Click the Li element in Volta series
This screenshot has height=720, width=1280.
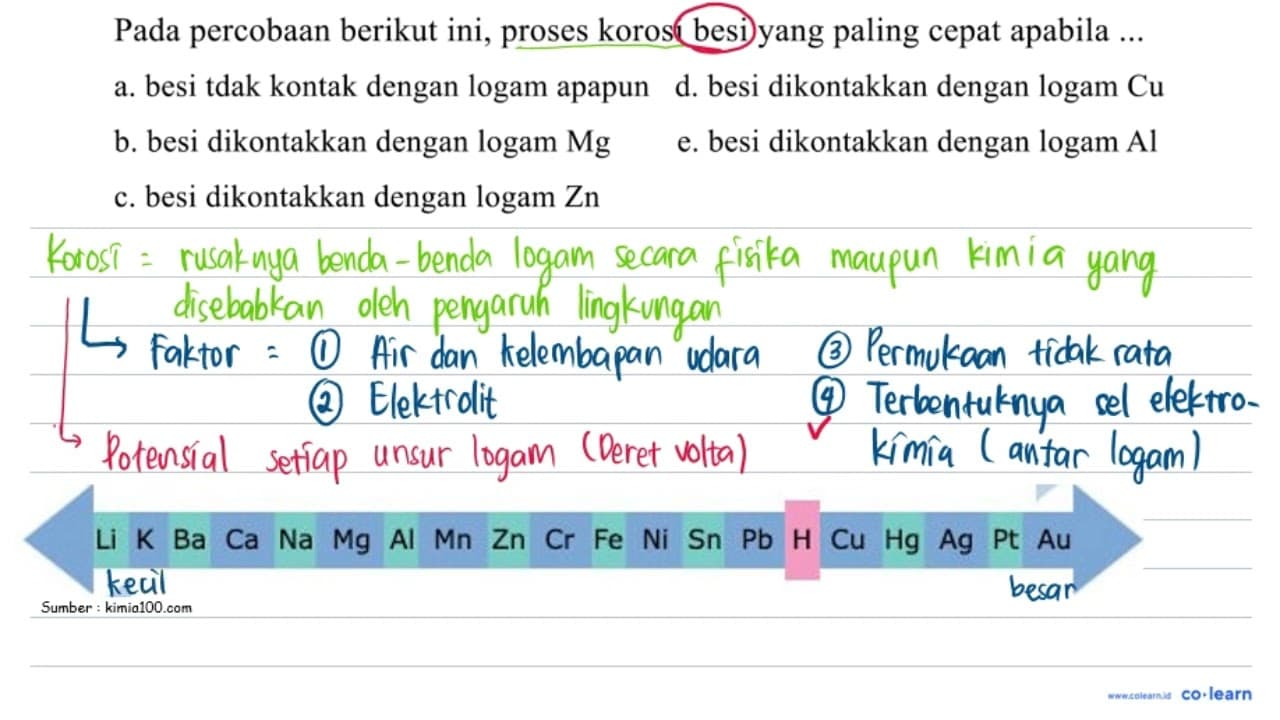click(x=107, y=540)
